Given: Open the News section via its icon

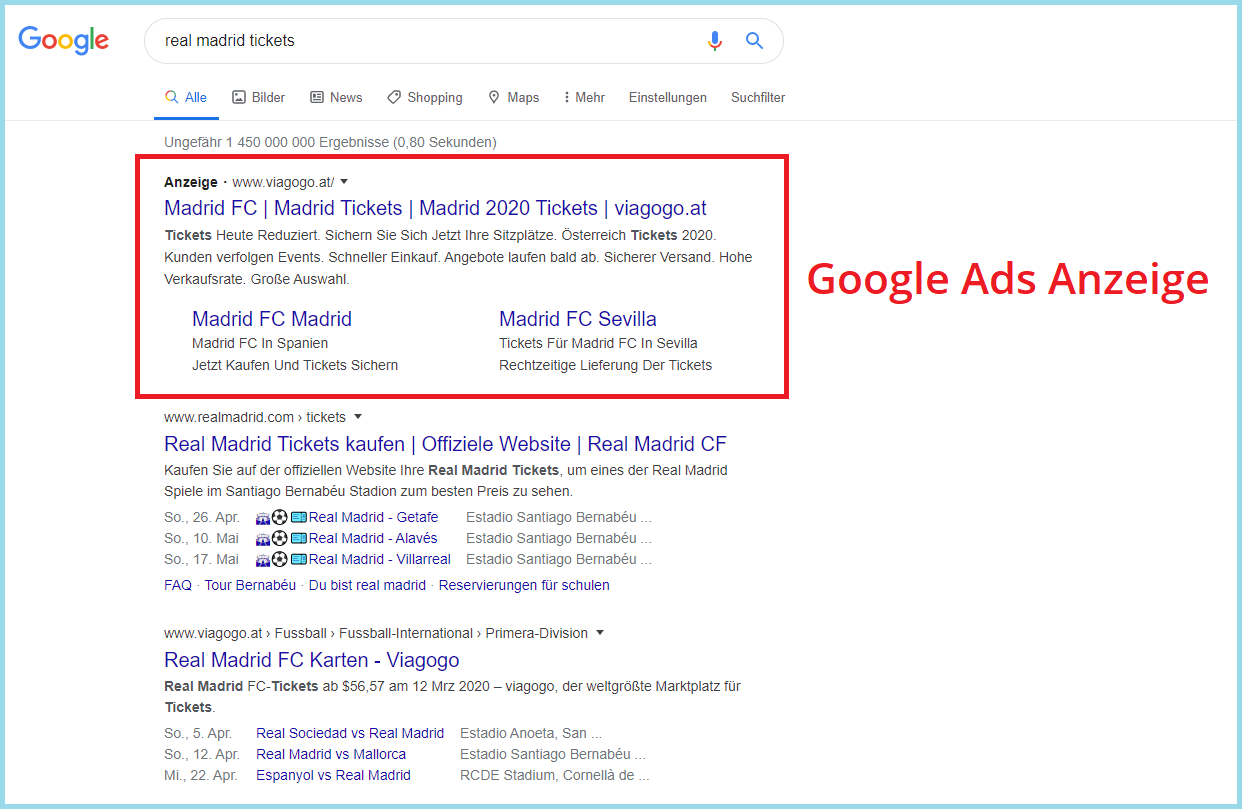Looking at the screenshot, I should pyautogui.click(x=315, y=96).
